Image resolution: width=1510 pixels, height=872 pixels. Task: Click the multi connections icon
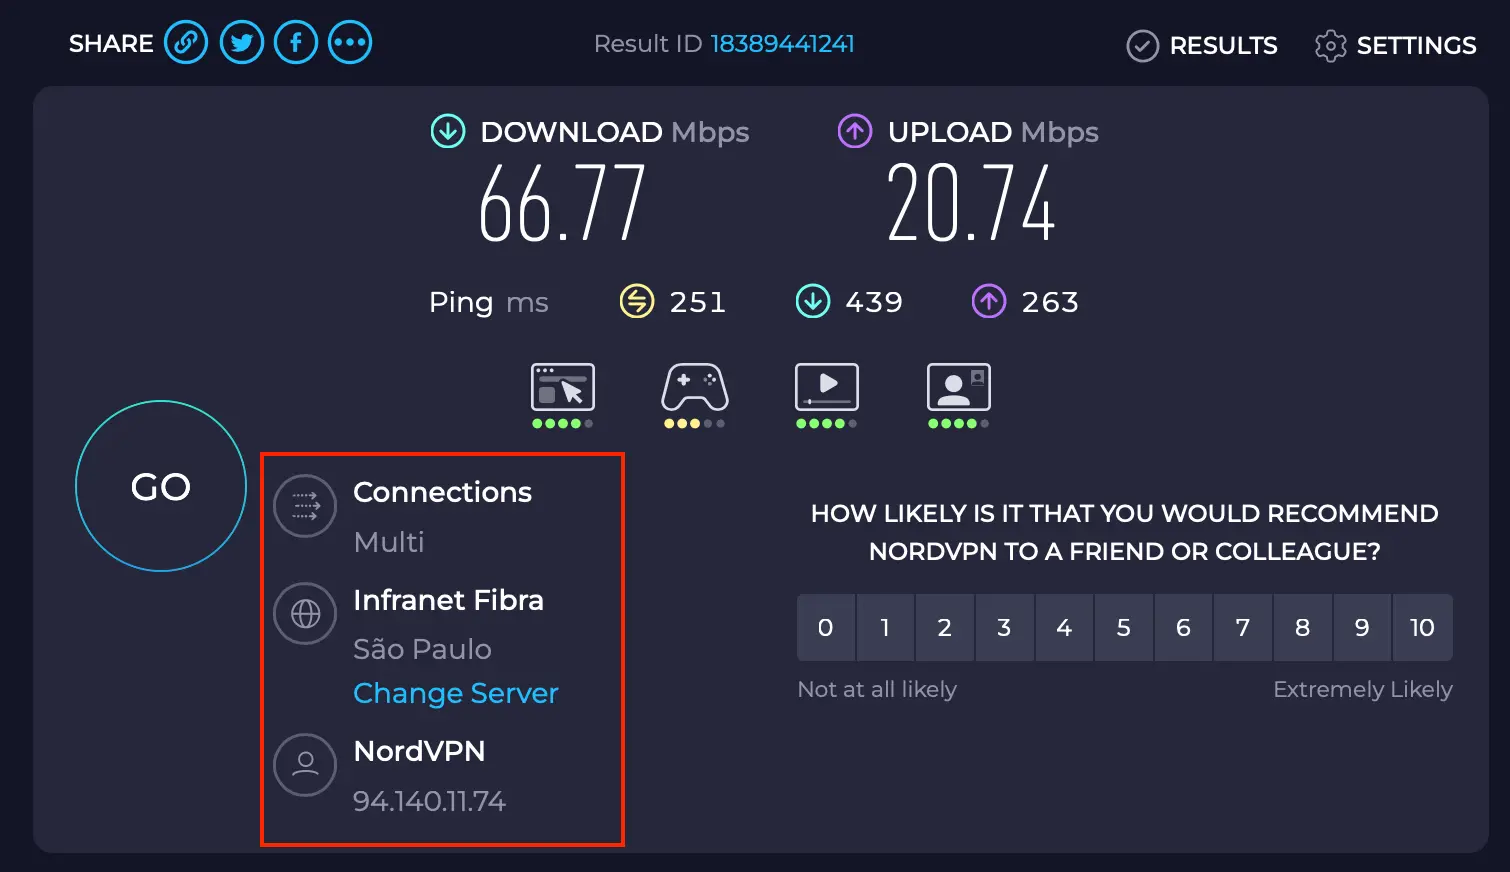coord(305,506)
